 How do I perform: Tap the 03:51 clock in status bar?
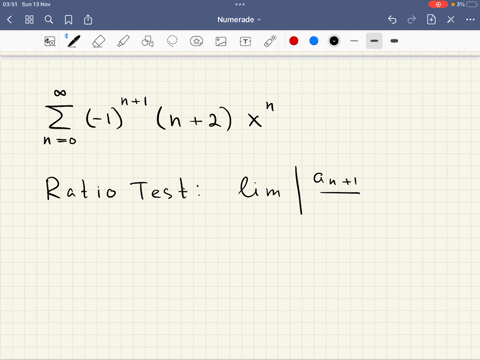(10, 4)
